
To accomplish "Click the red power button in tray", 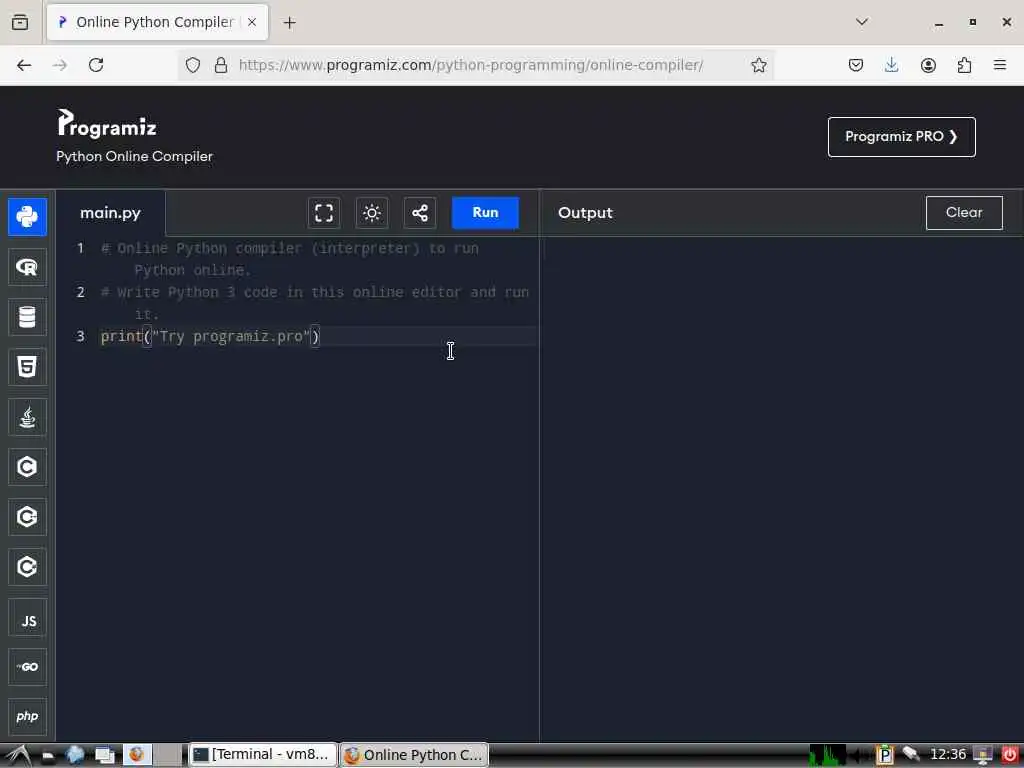I will click(x=1010, y=755).
